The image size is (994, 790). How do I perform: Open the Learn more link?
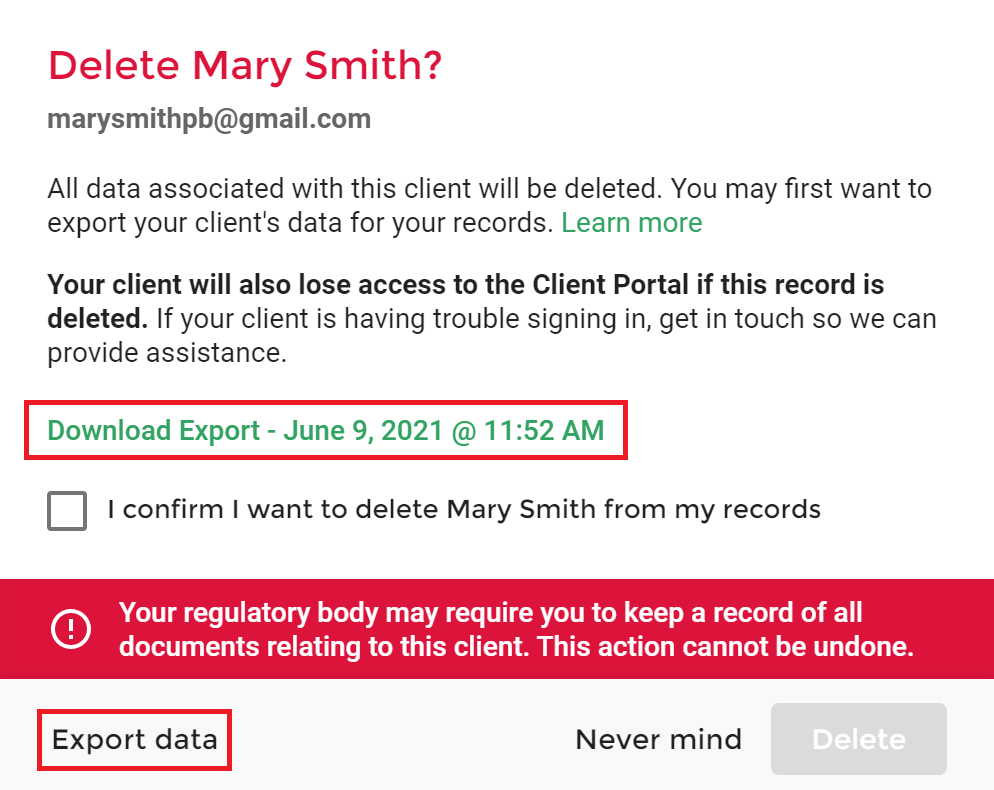click(x=631, y=223)
